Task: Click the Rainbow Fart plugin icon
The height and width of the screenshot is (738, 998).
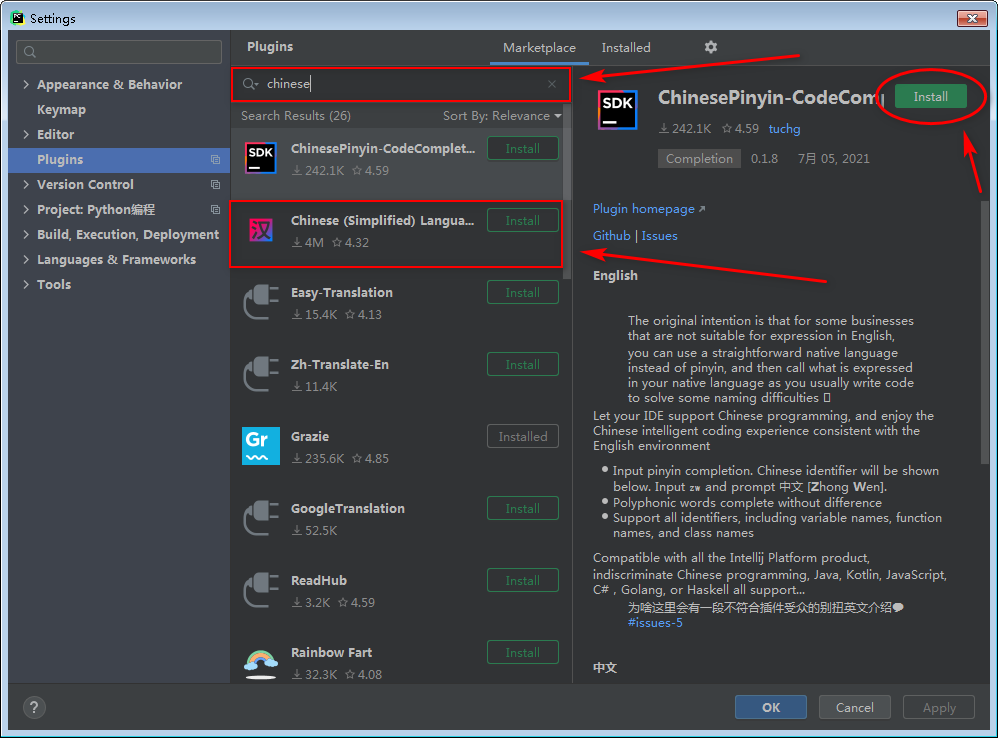Action: (261, 663)
